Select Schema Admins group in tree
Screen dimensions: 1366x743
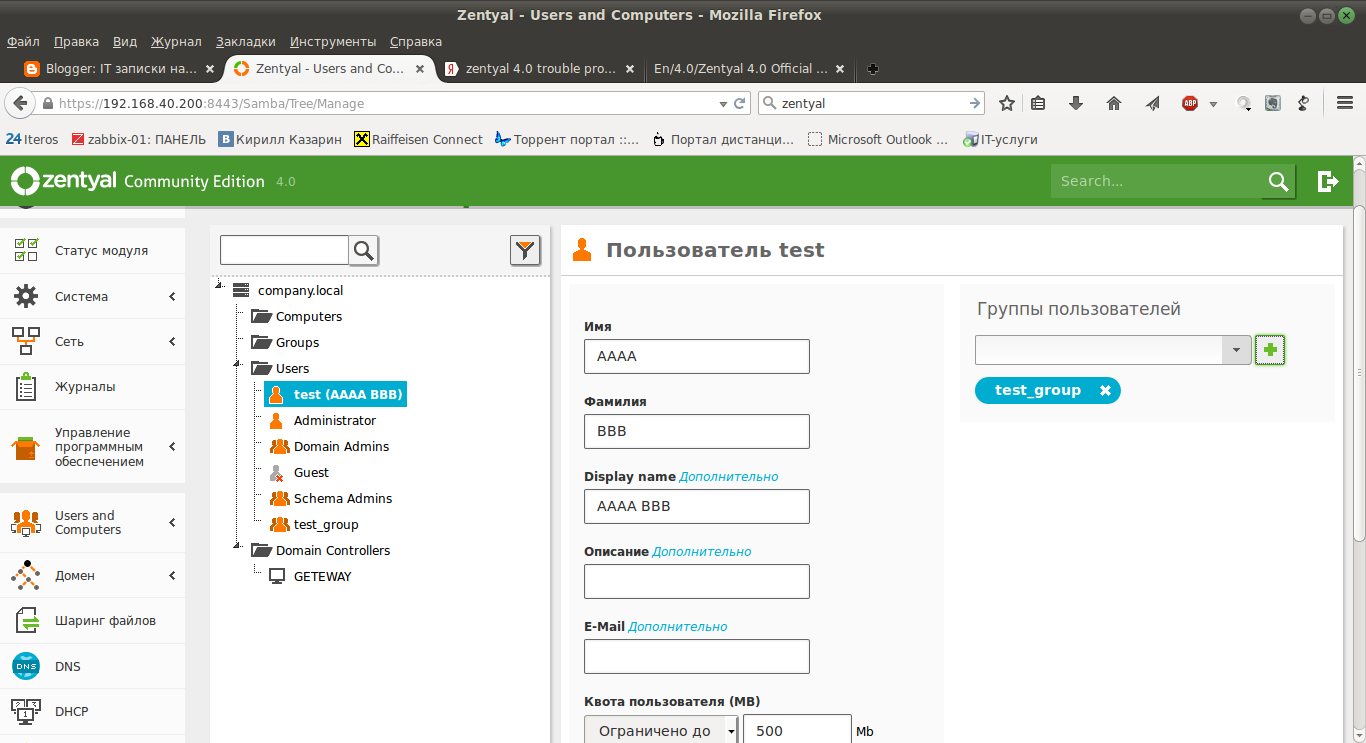tap(342, 499)
